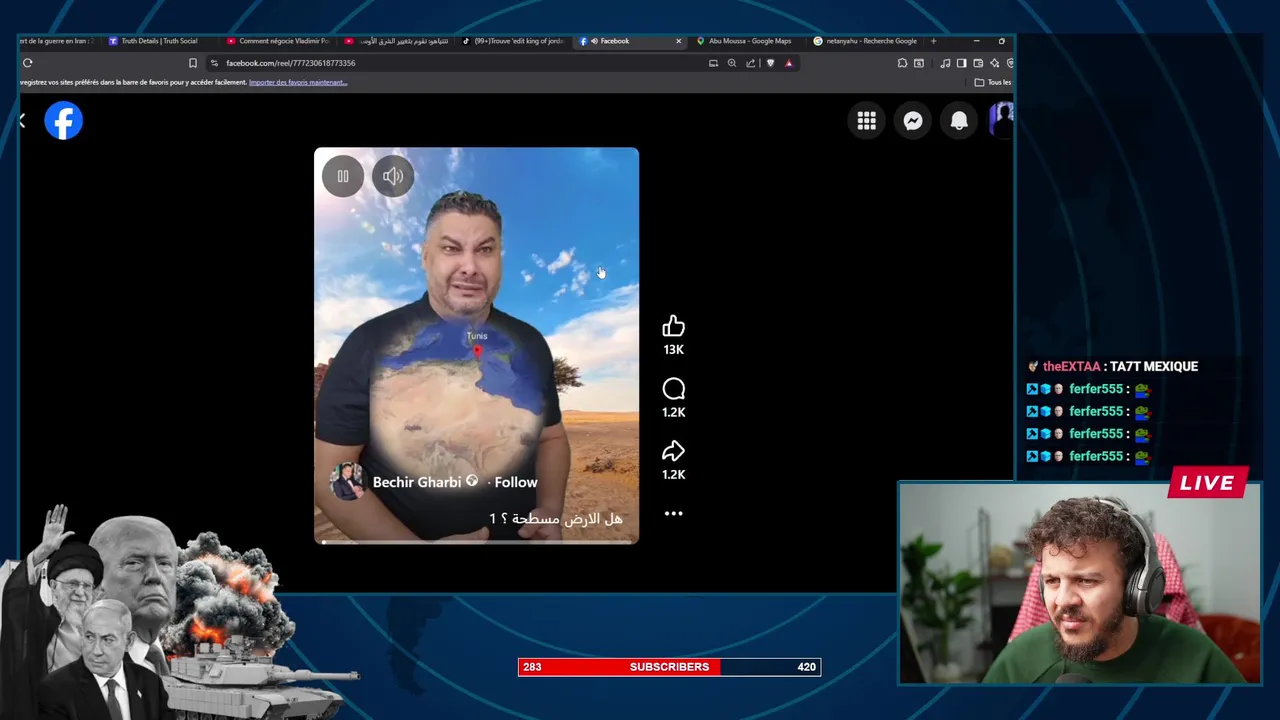Screen dimensions: 1280x720
Task: Click the facebook.com/reel address field
Action: [x=290, y=63]
